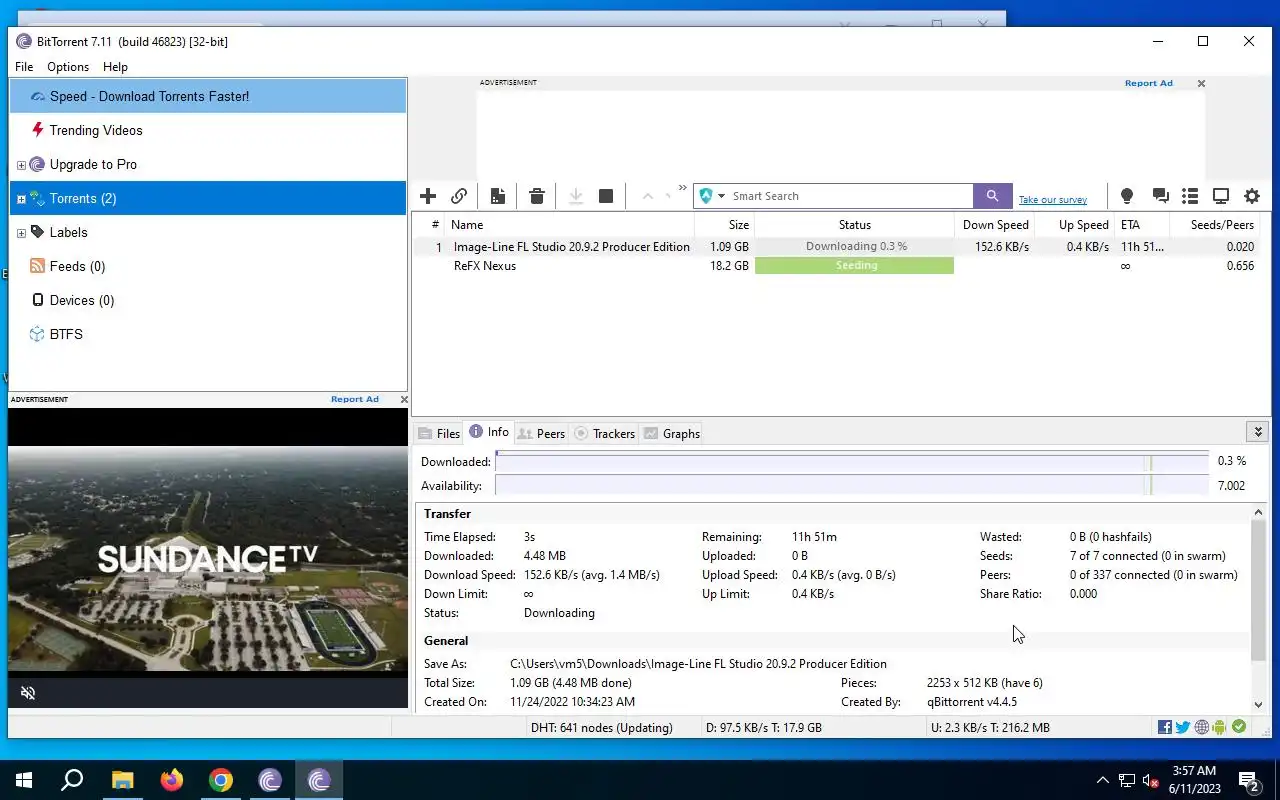Sort by Seeds/Peers column header
This screenshot has height=800, width=1280.
coord(1215,225)
